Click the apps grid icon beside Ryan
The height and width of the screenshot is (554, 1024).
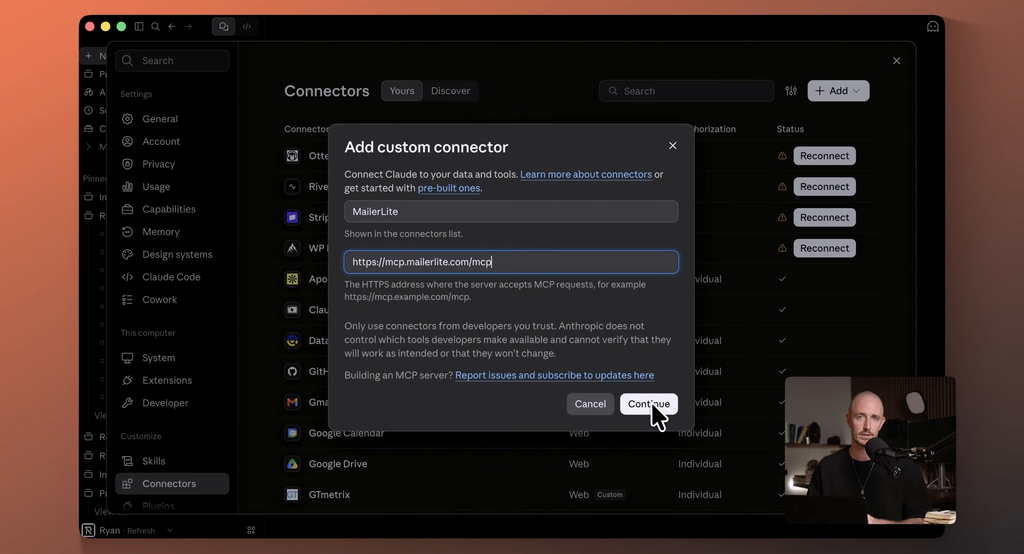tap(251, 530)
